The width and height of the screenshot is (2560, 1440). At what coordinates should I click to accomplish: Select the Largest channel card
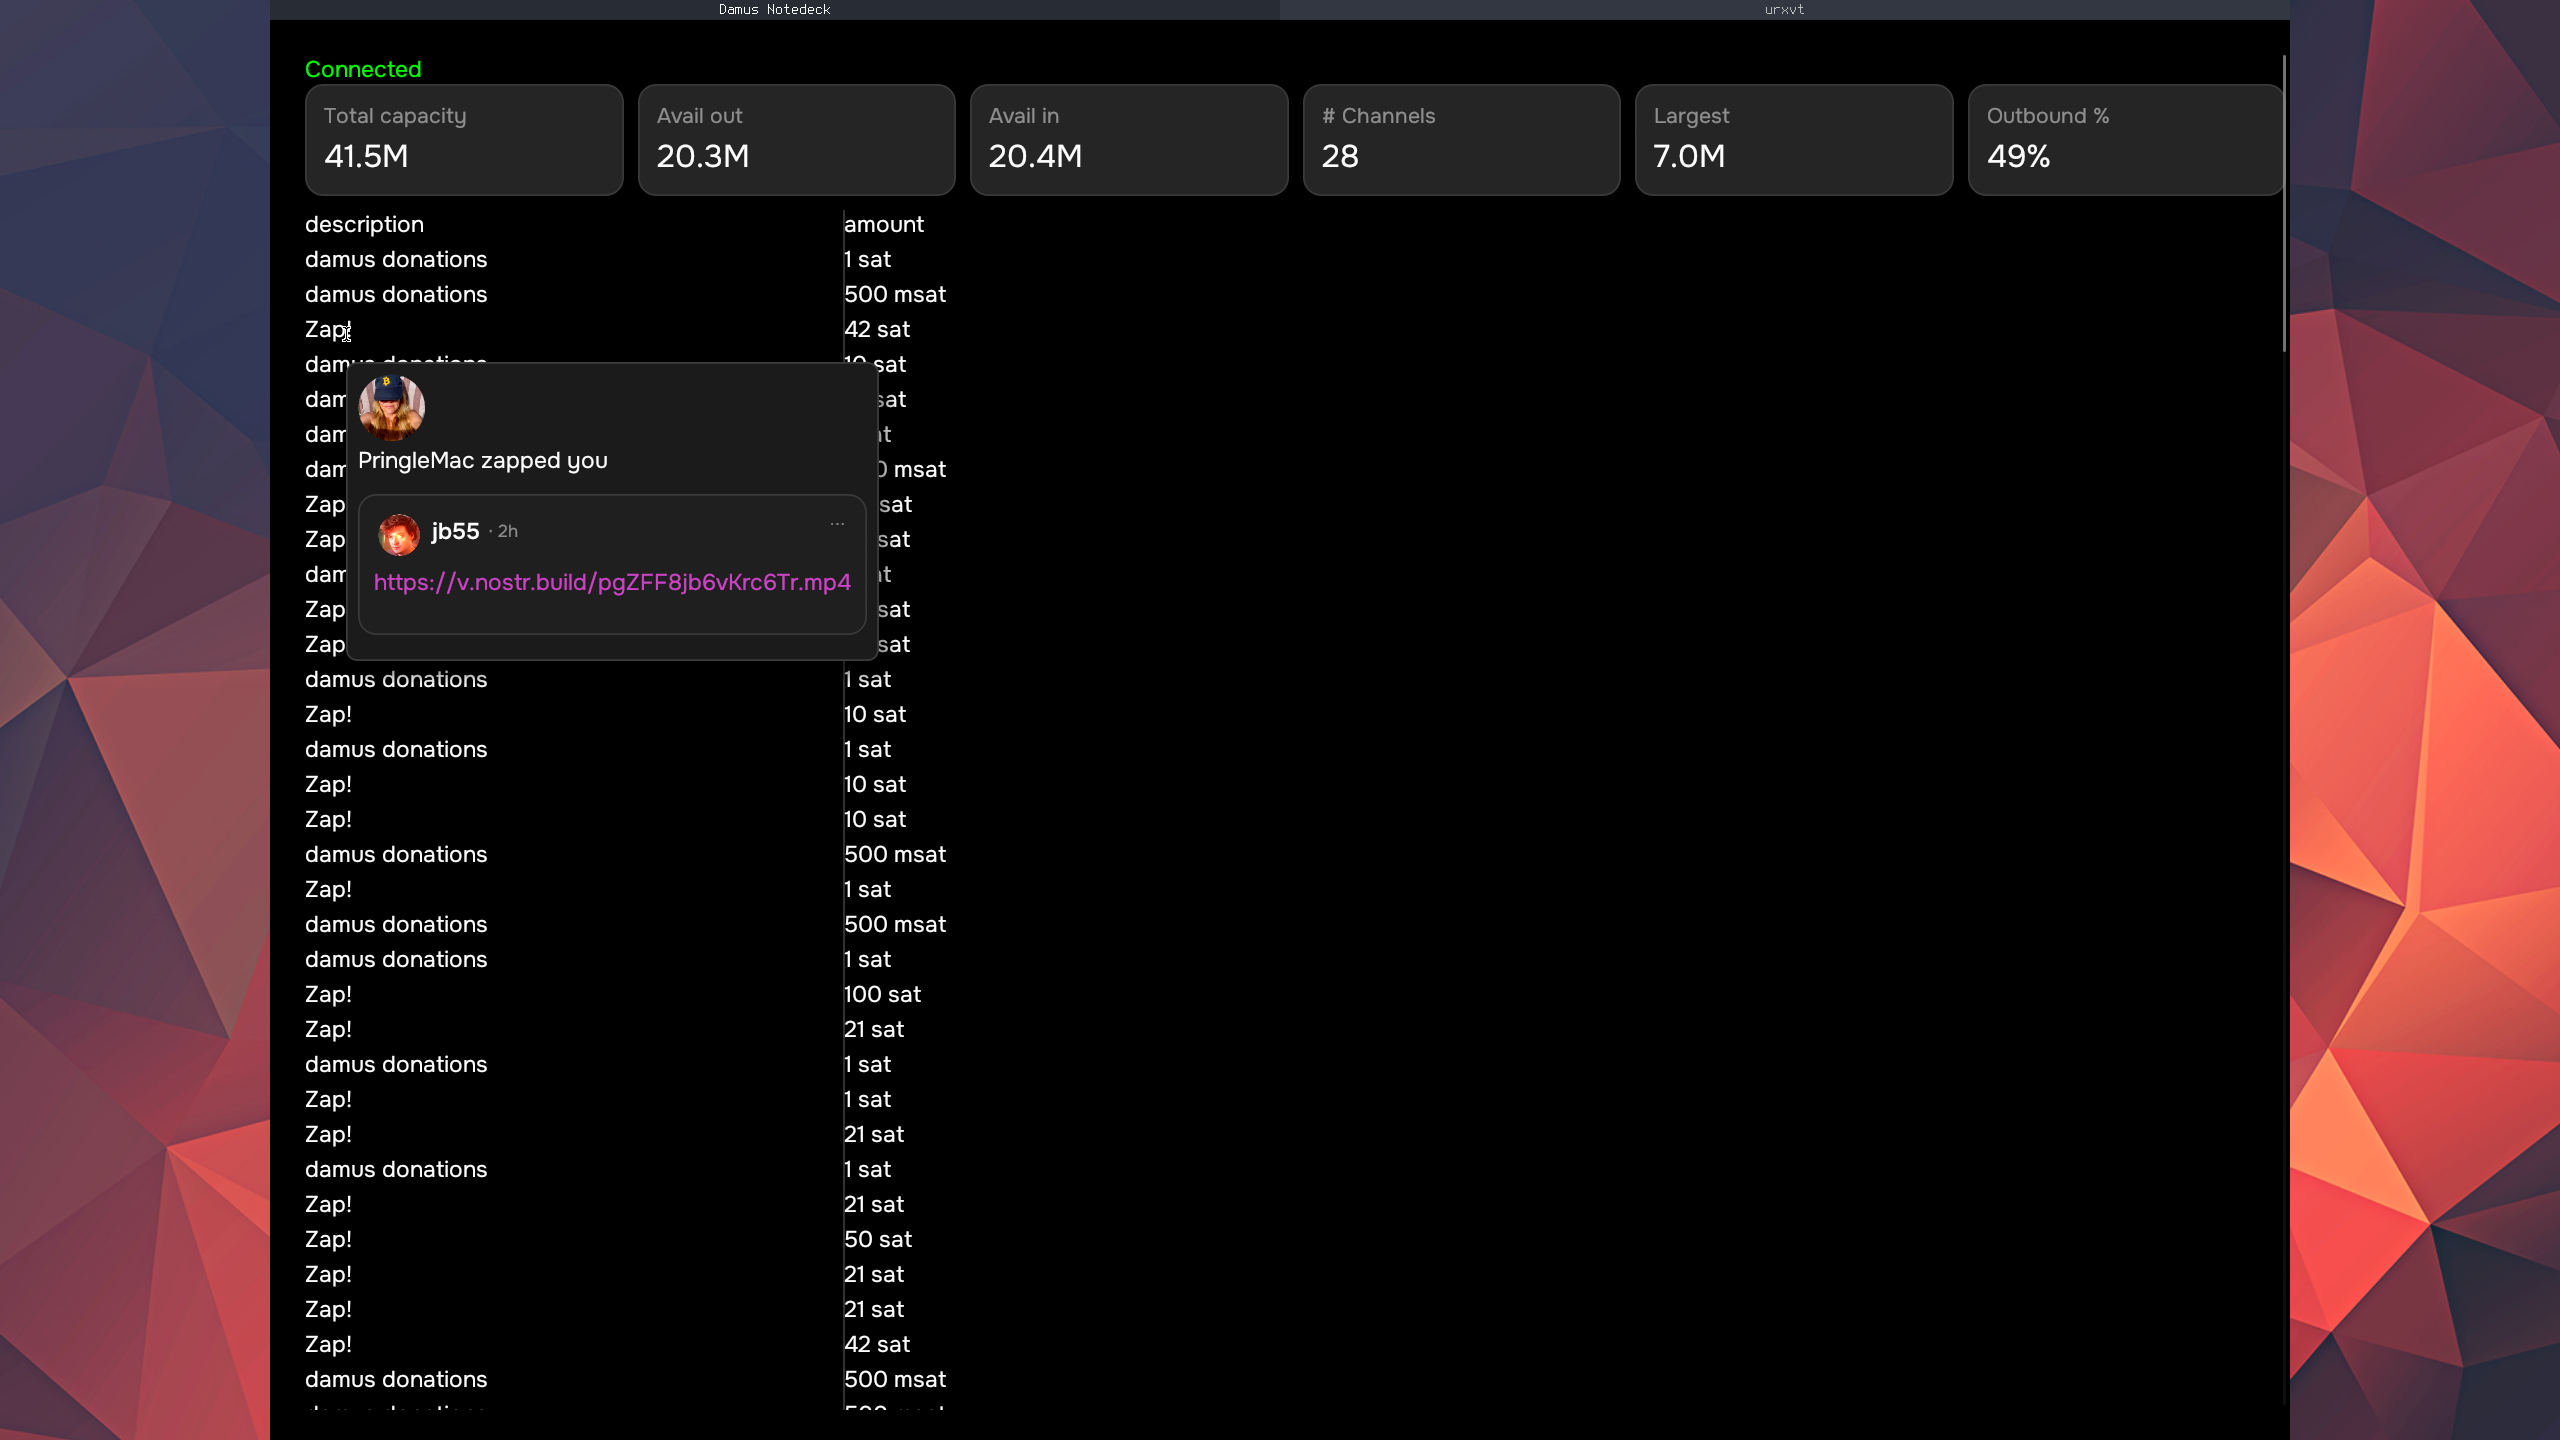(x=1793, y=139)
